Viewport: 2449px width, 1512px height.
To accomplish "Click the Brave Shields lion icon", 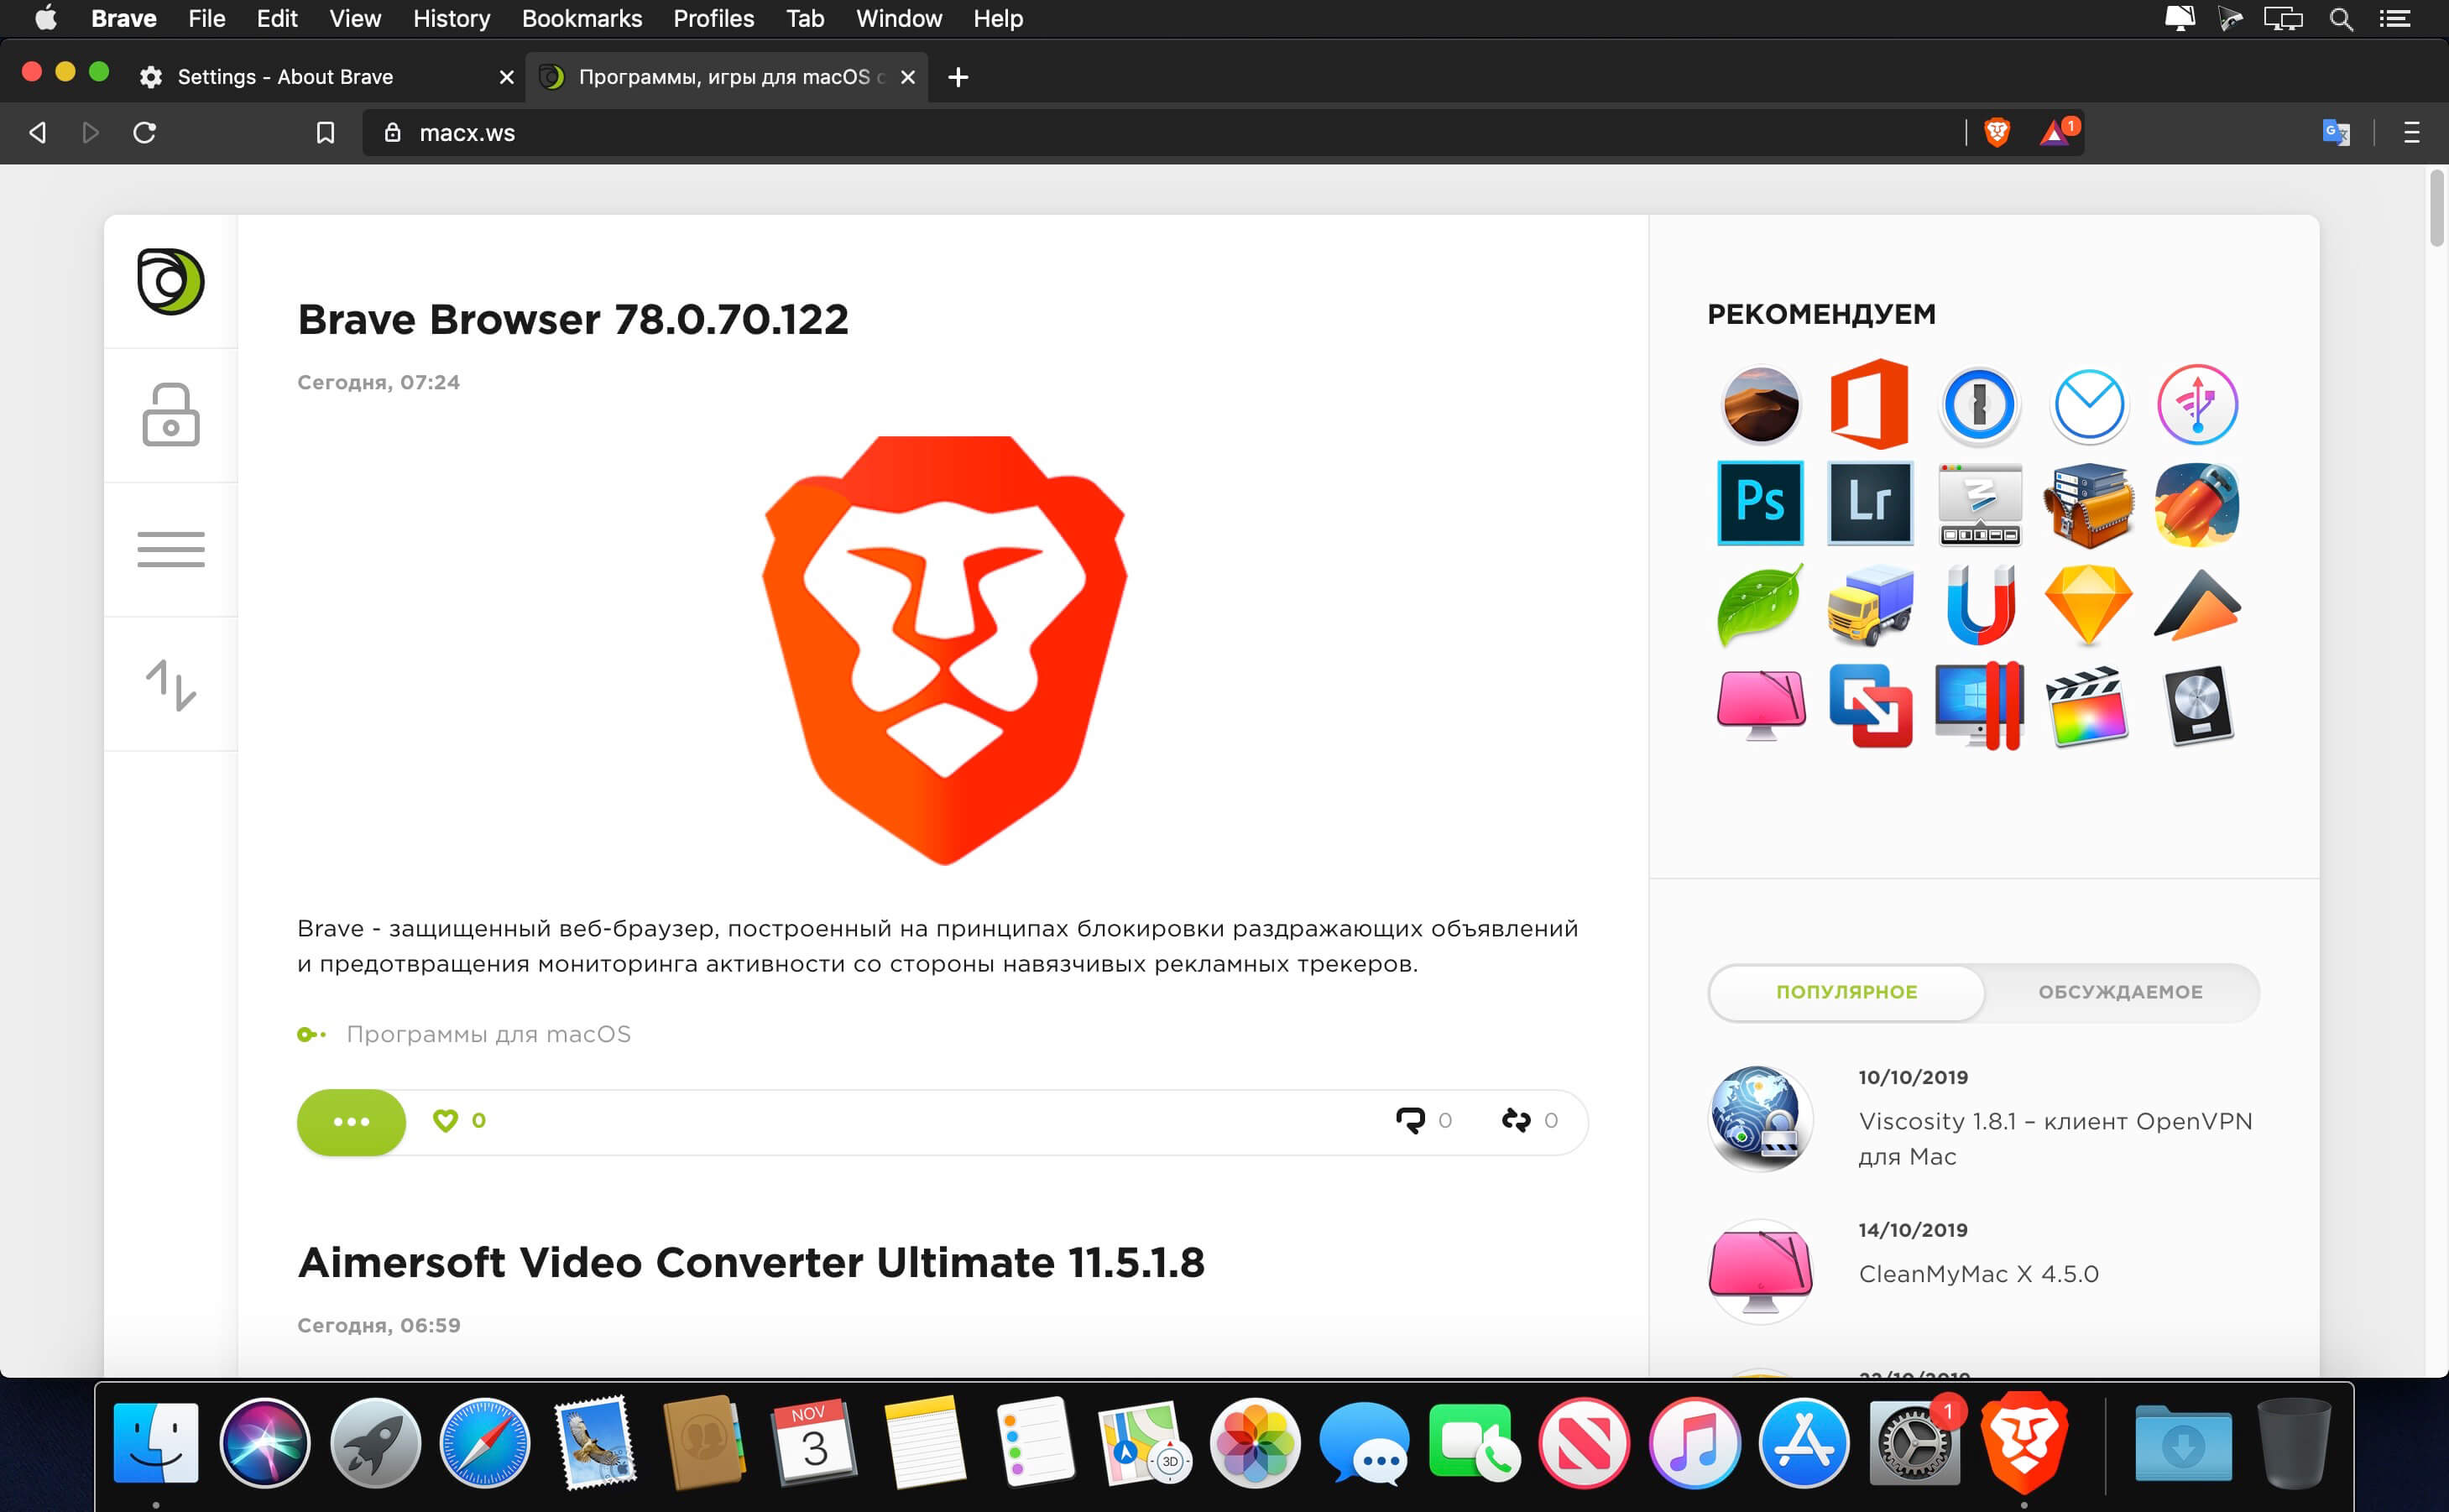I will [1997, 132].
